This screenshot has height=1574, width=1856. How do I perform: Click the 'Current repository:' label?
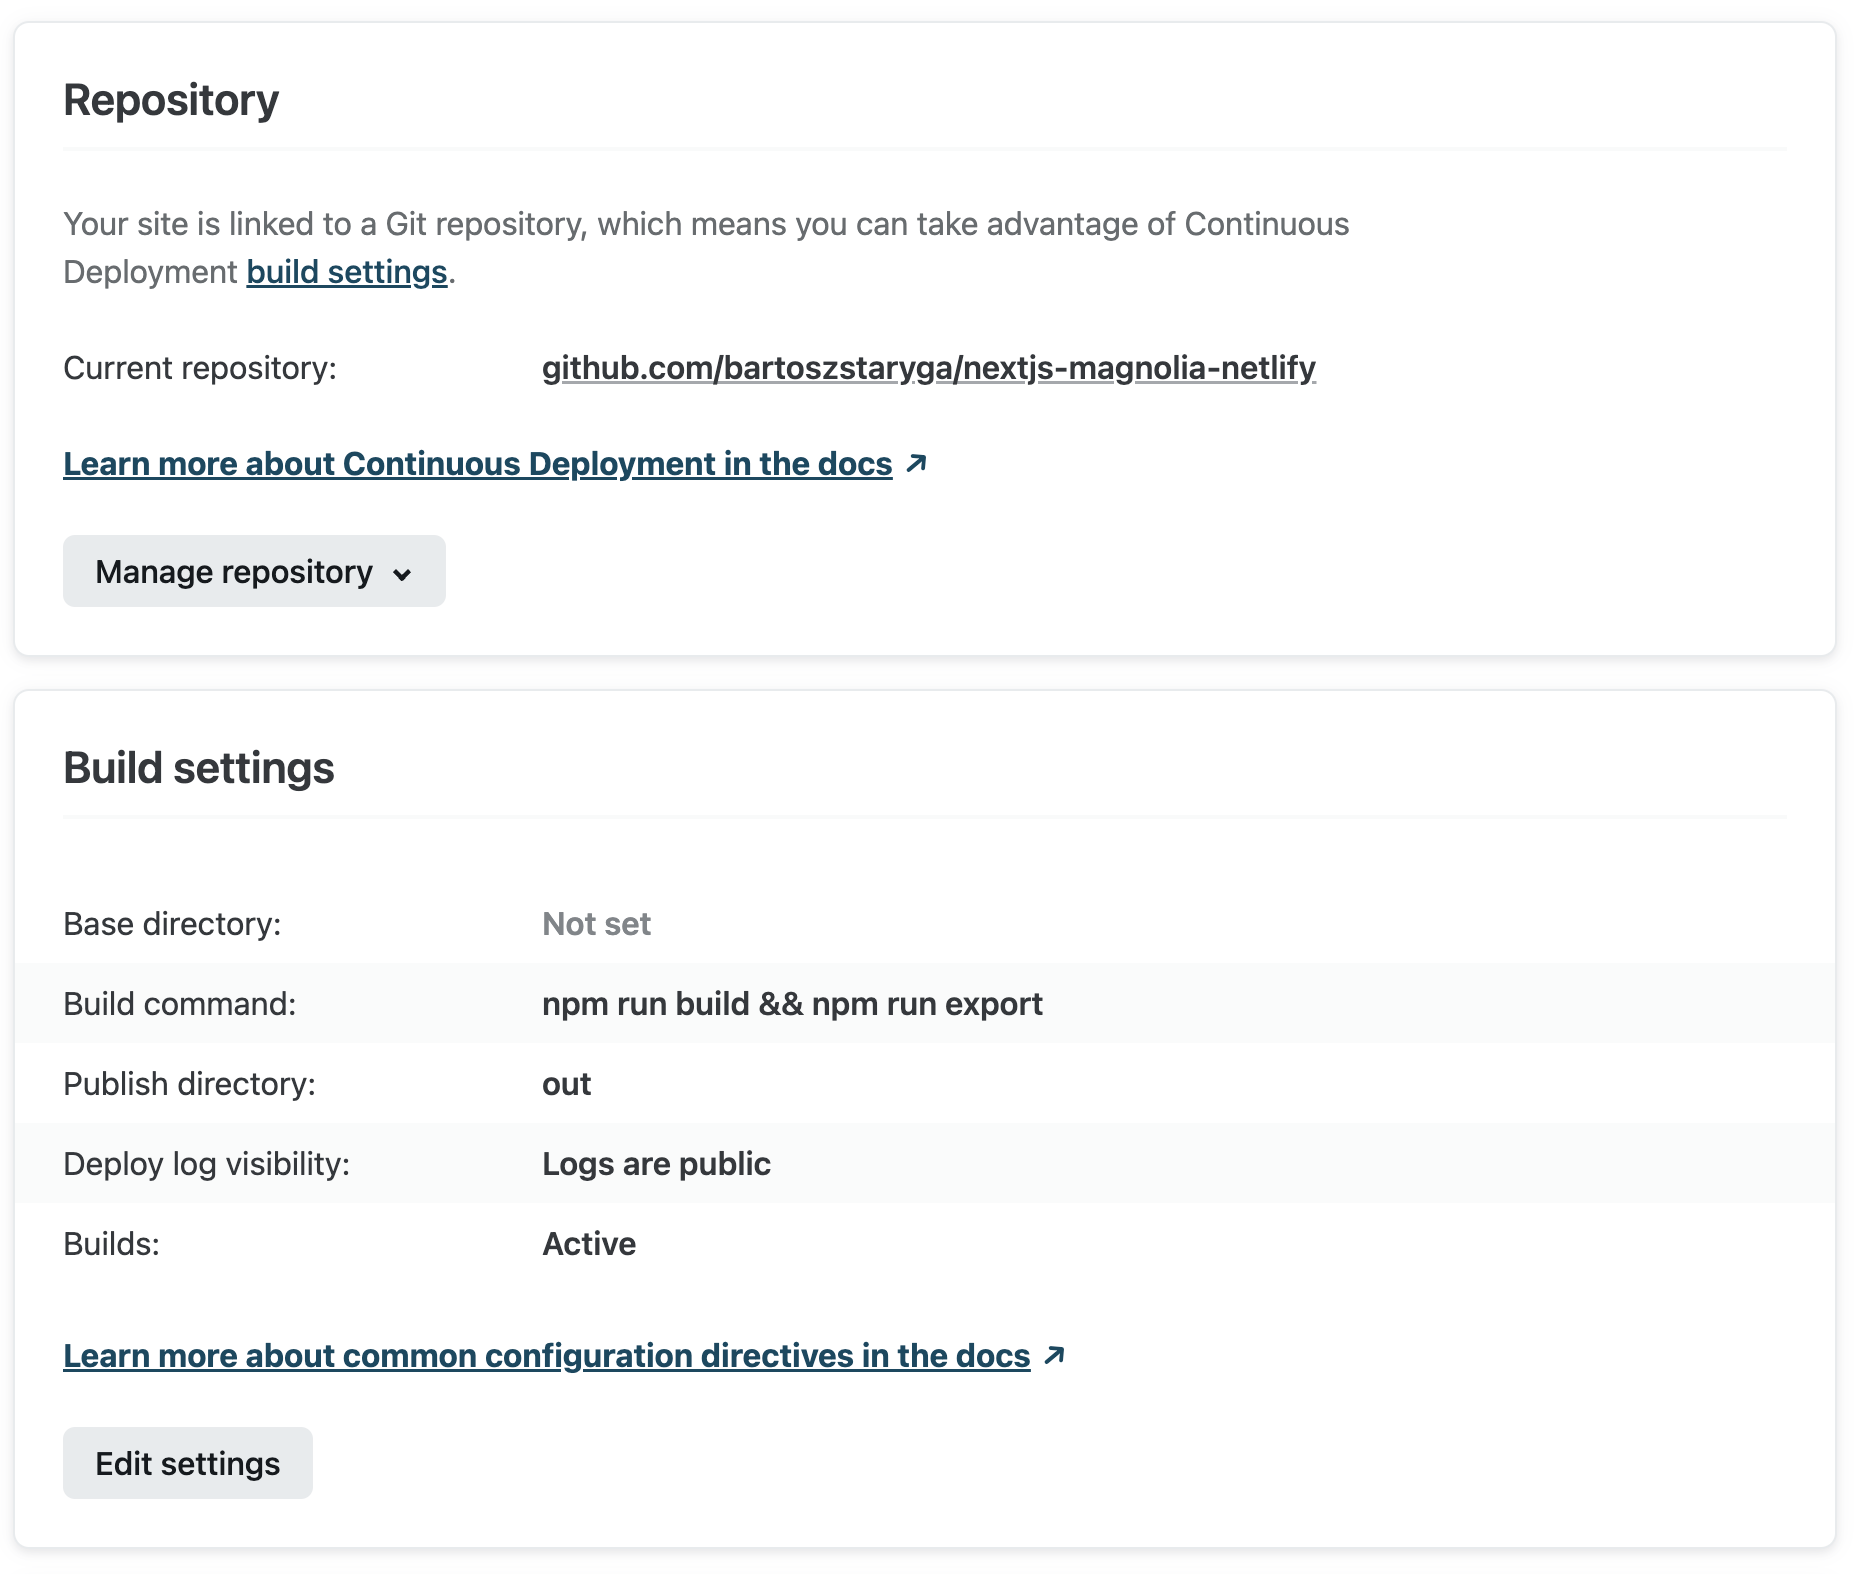[x=200, y=368]
